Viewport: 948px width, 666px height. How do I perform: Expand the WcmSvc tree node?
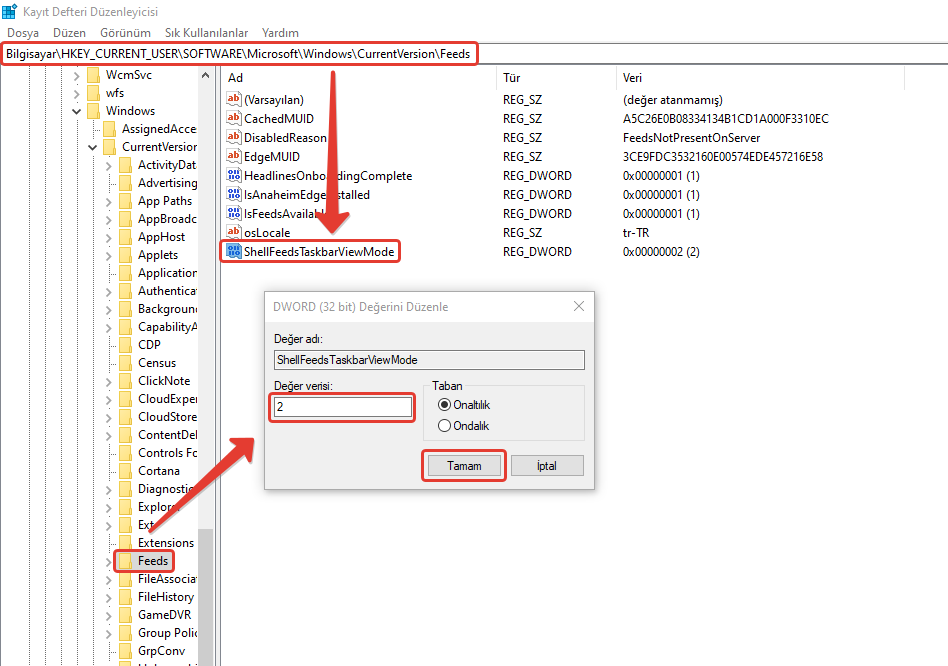tap(77, 75)
